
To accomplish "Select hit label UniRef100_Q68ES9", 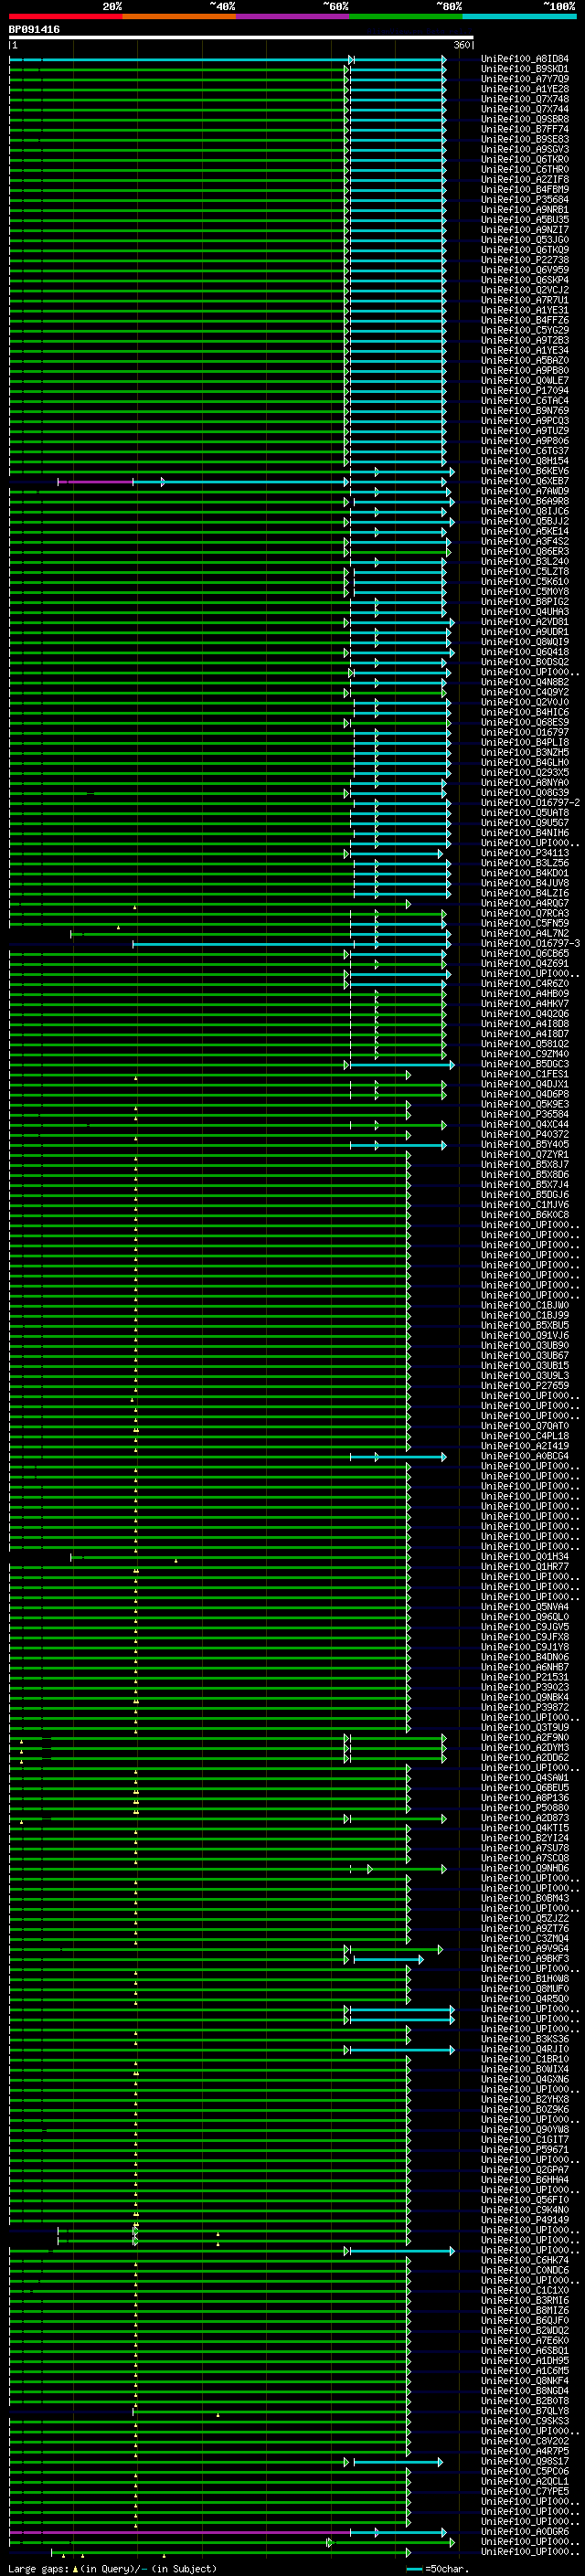I will point(525,722).
